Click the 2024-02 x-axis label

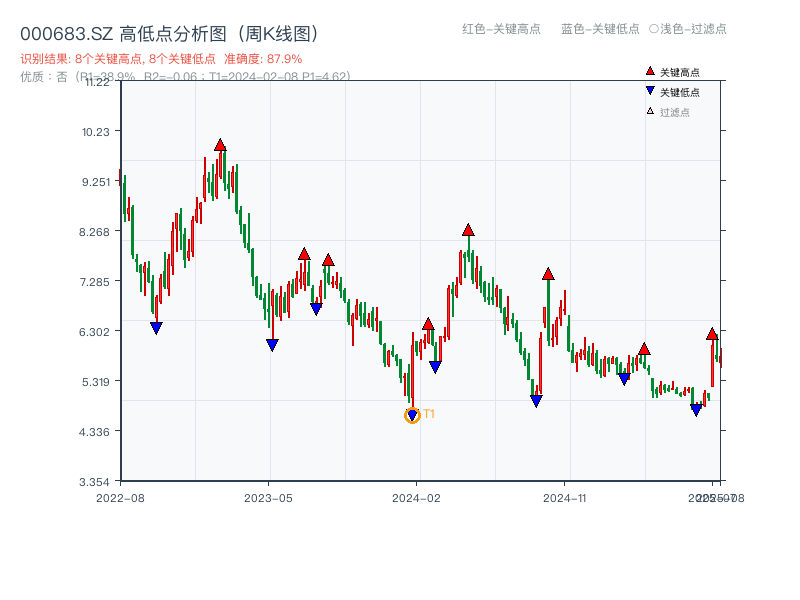tap(416, 498)
